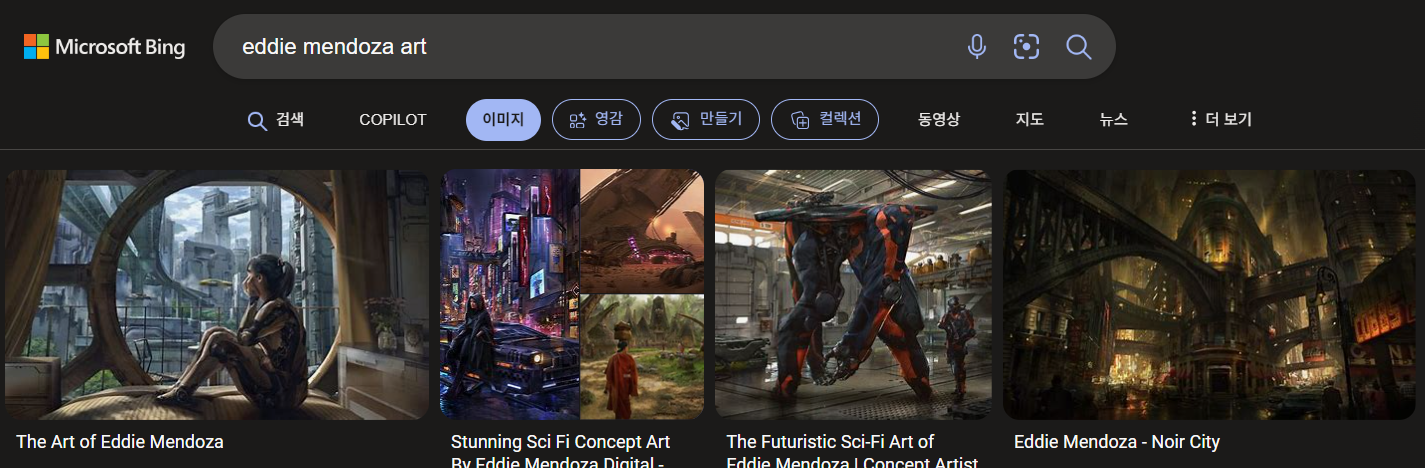
Task: Switch to the 뉴스 tab
Action: point(1114,120)
